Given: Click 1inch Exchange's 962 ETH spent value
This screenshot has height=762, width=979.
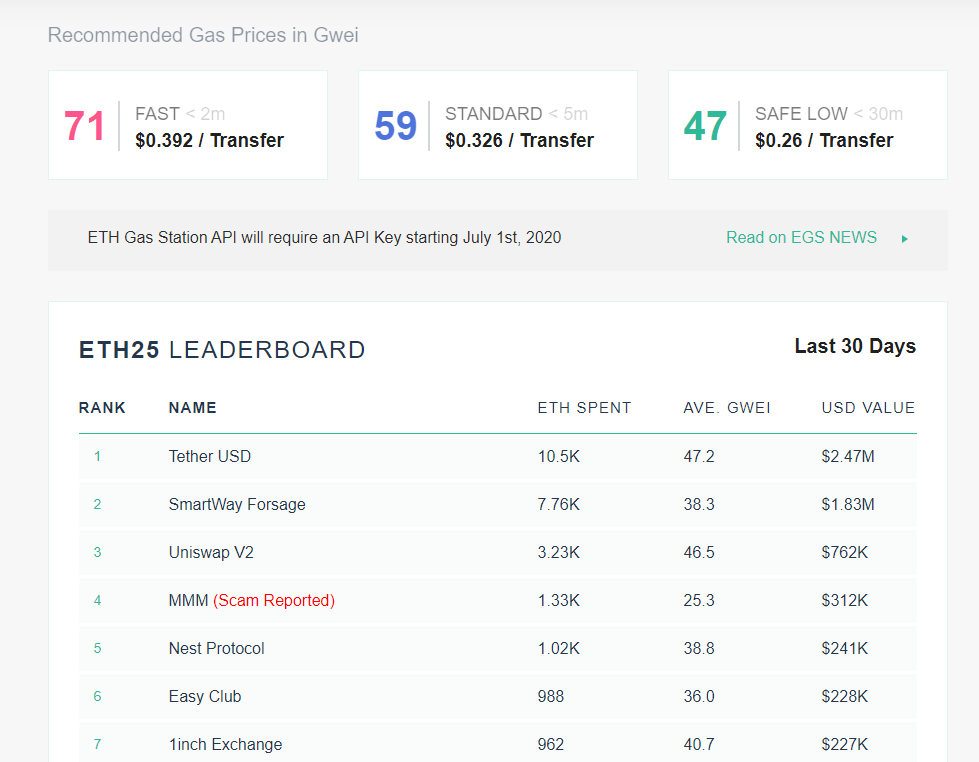Looking at the screenshot, I should (551, 745).
